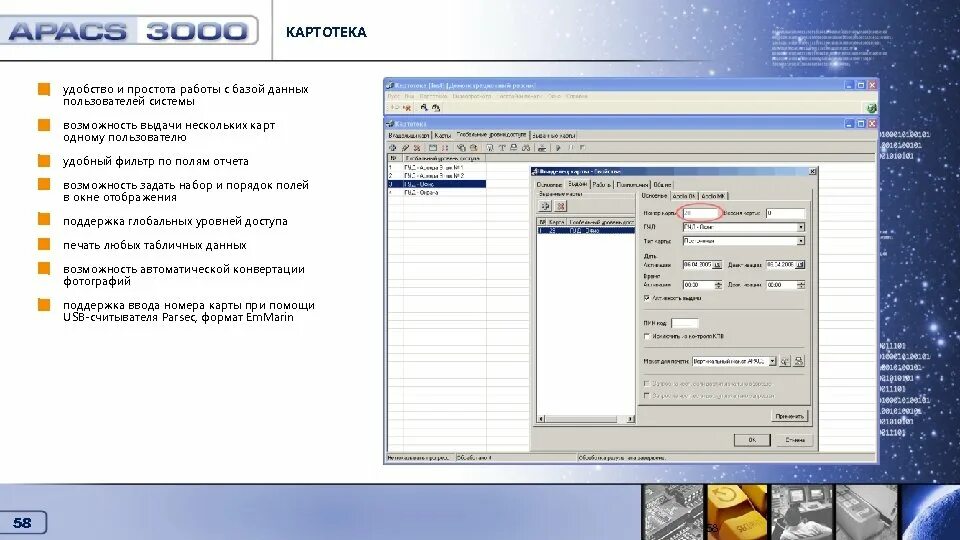The width and height of the screenshot is (960, 540).
Task: Switch to the Apollo MK tab
Action: tap(713, 196)
